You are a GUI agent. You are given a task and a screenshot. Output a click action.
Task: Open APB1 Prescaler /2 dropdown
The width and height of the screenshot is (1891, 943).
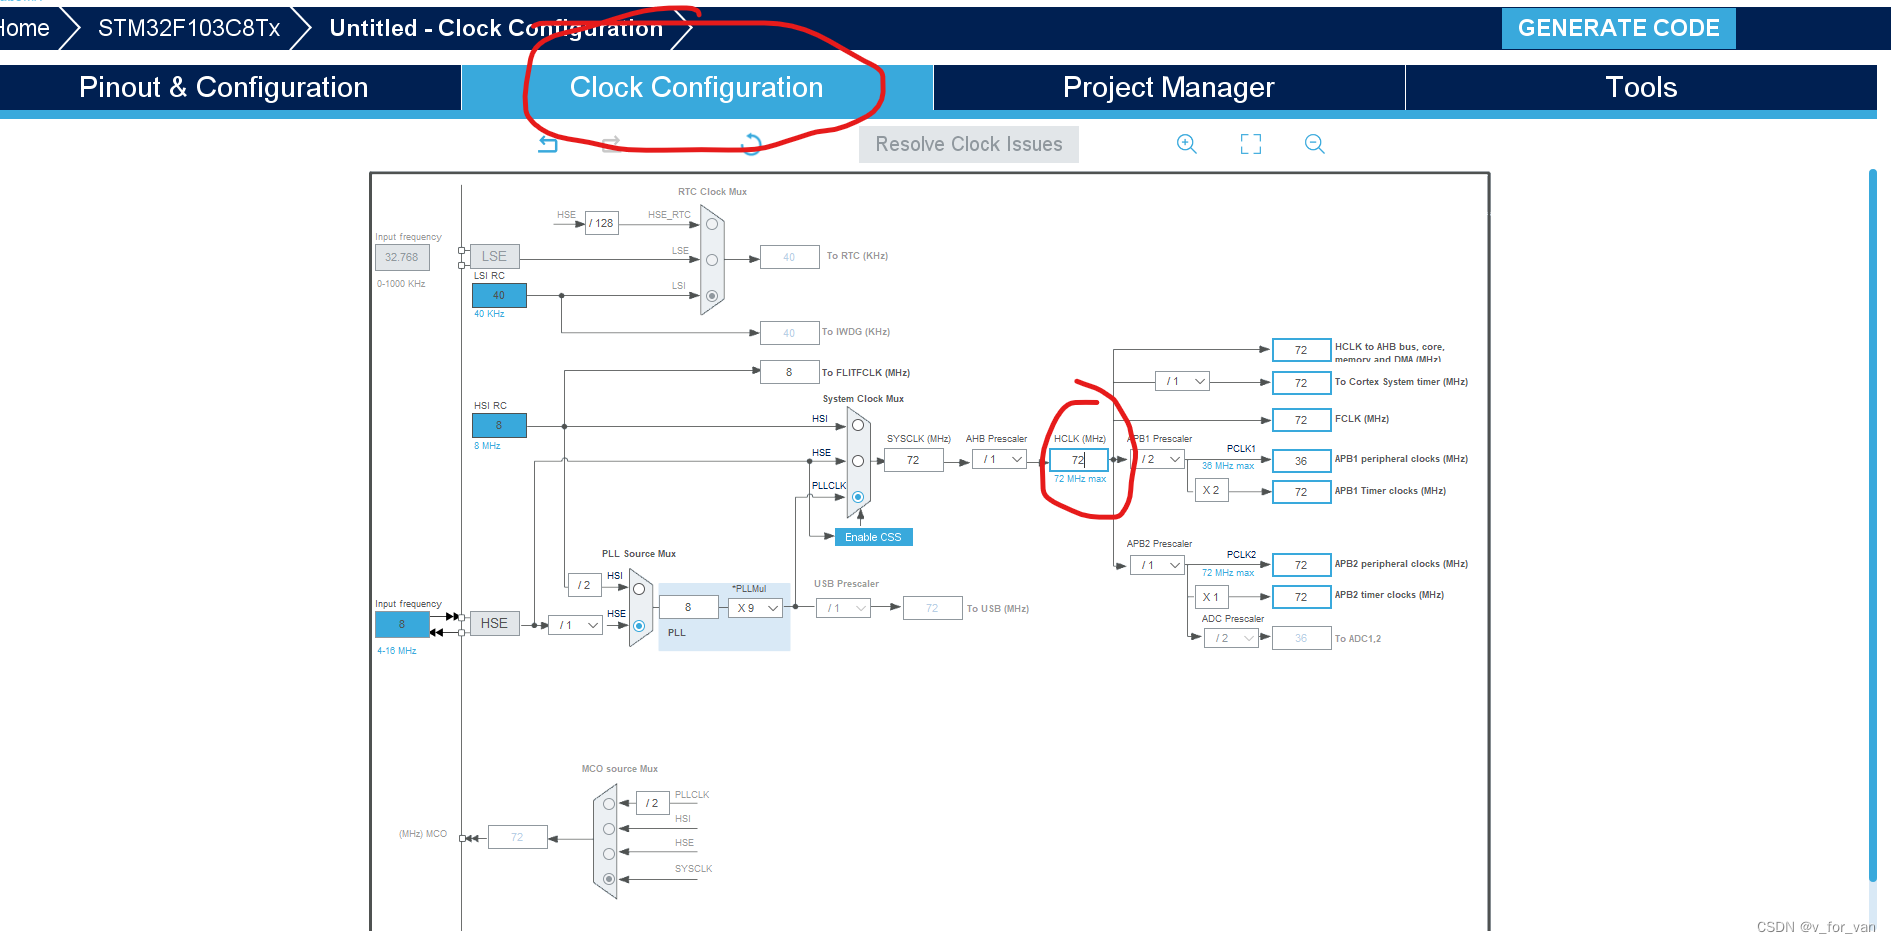pos(1158,460)
